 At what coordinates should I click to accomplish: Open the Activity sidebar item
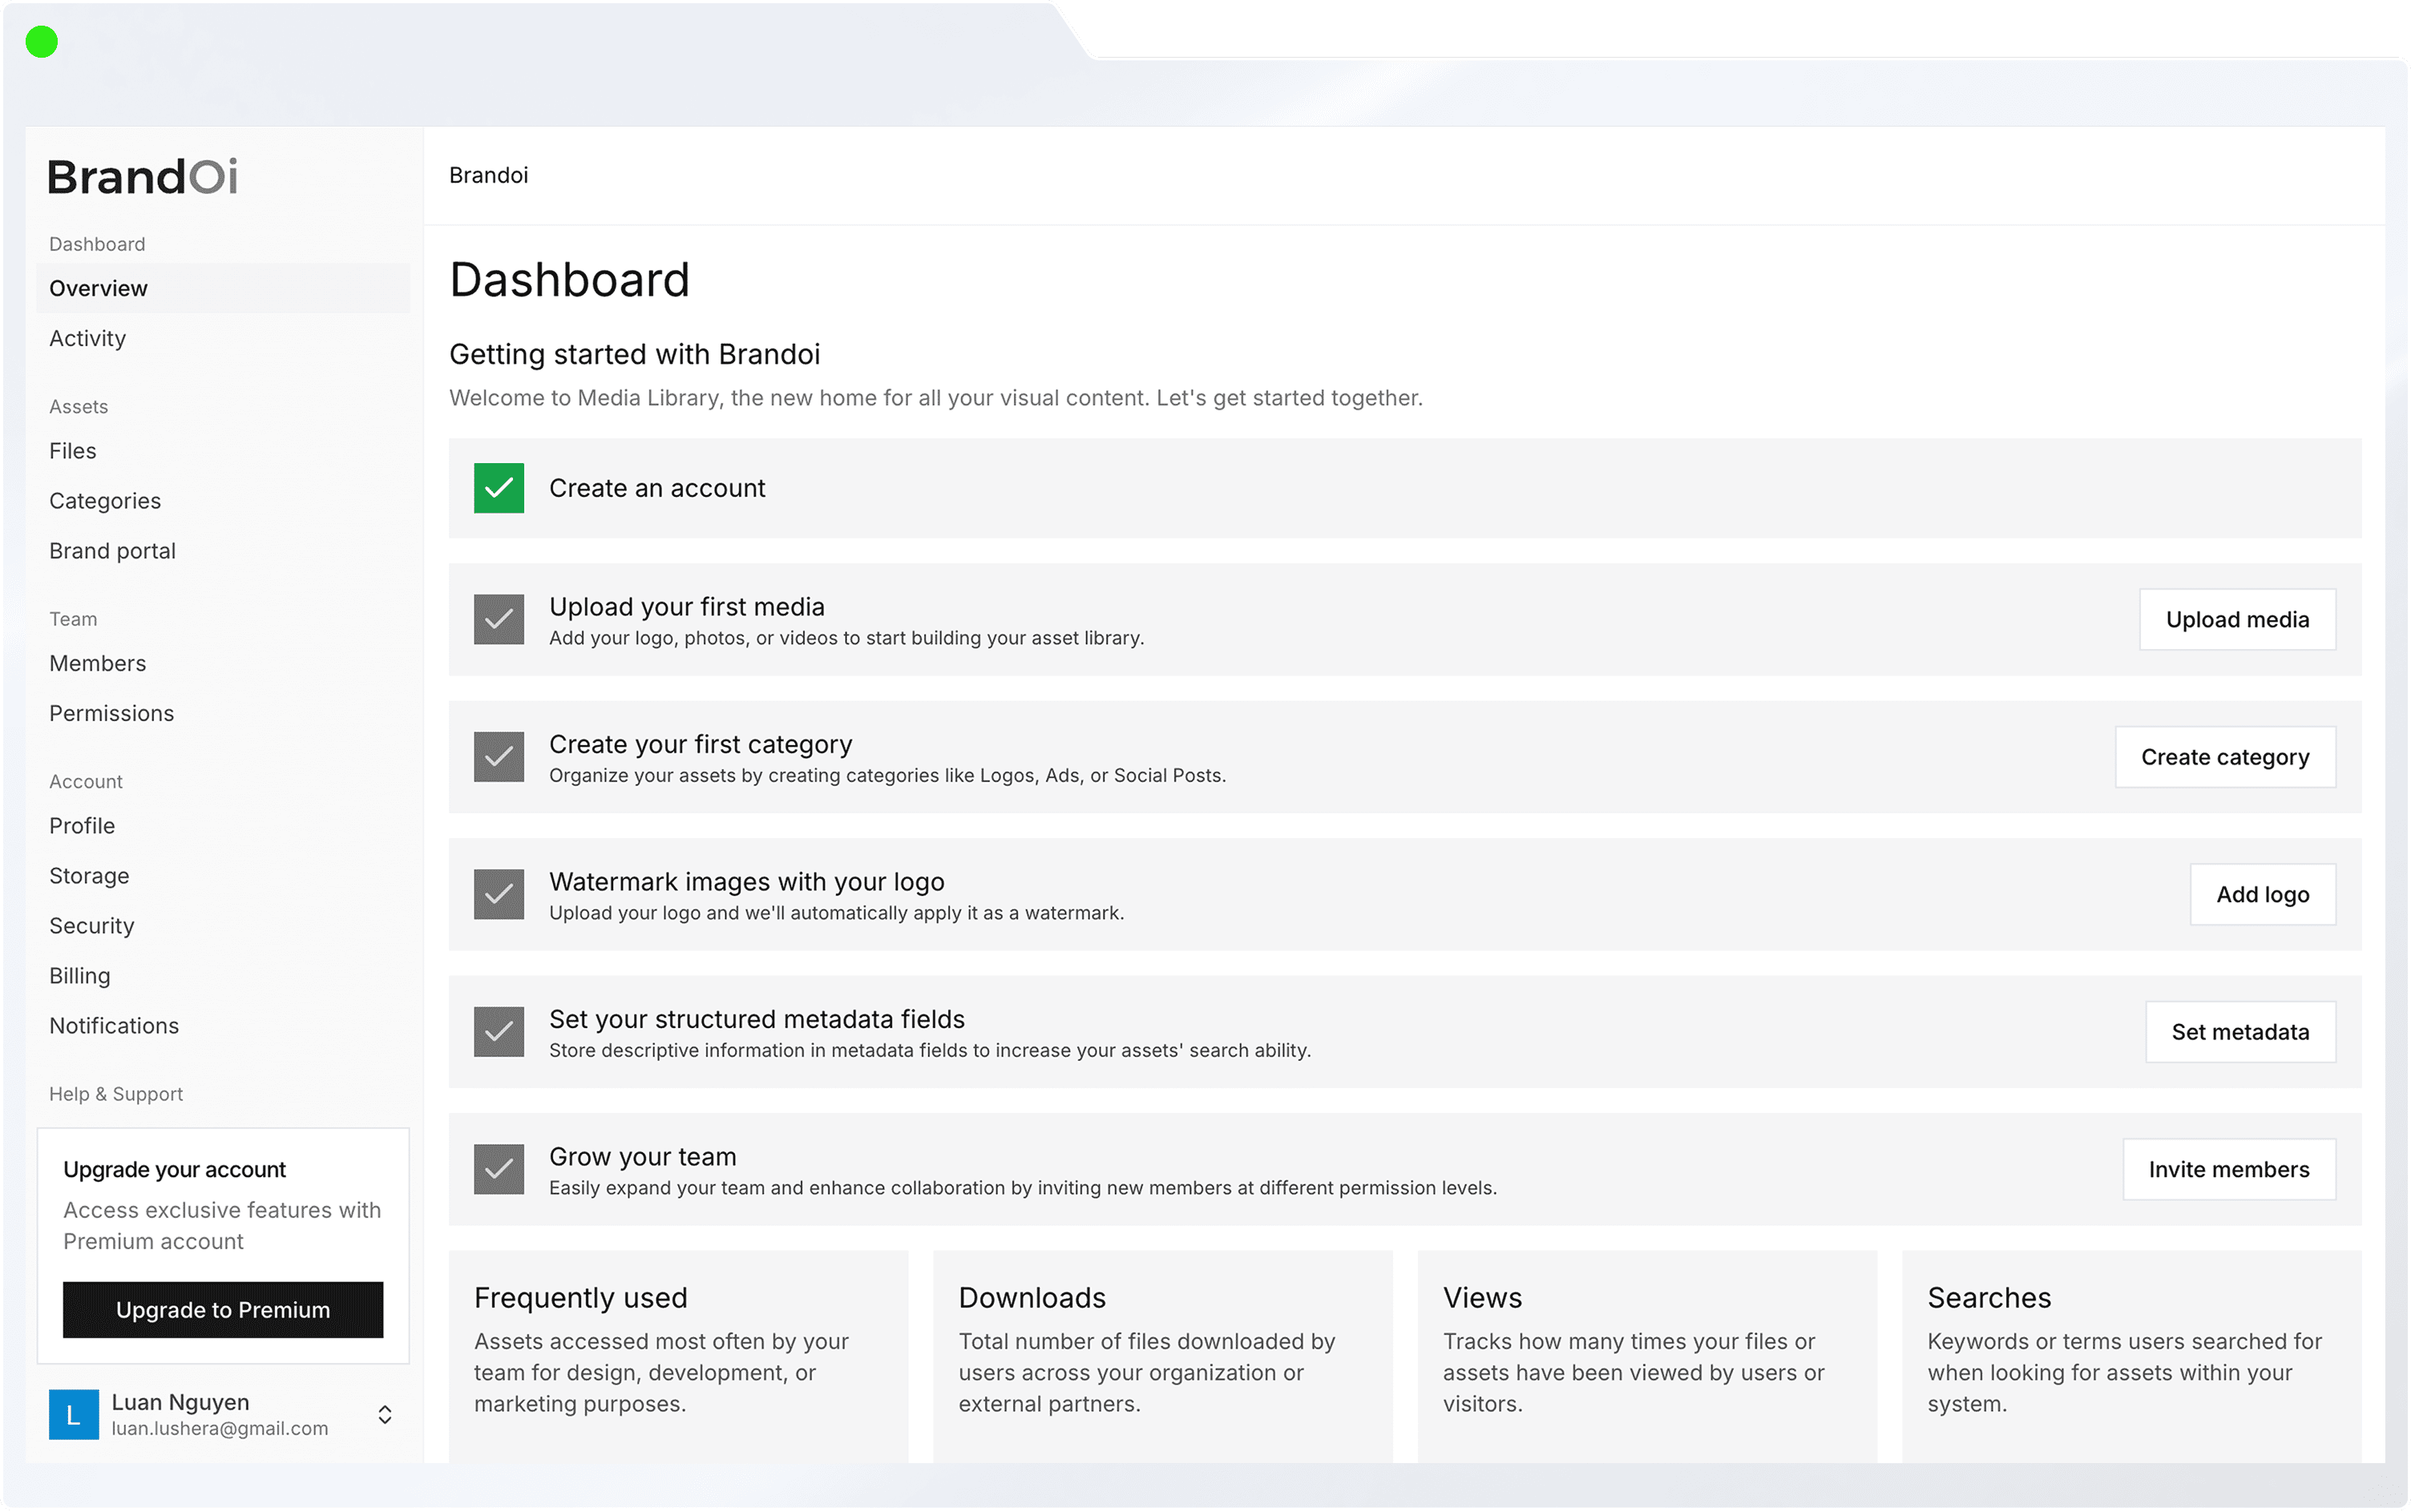[88, 338]
